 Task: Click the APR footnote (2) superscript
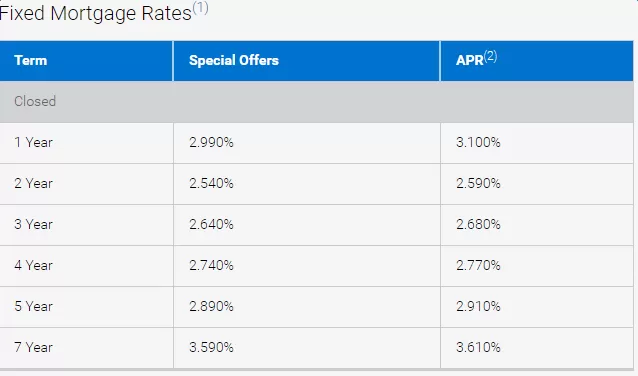(490, 56)
